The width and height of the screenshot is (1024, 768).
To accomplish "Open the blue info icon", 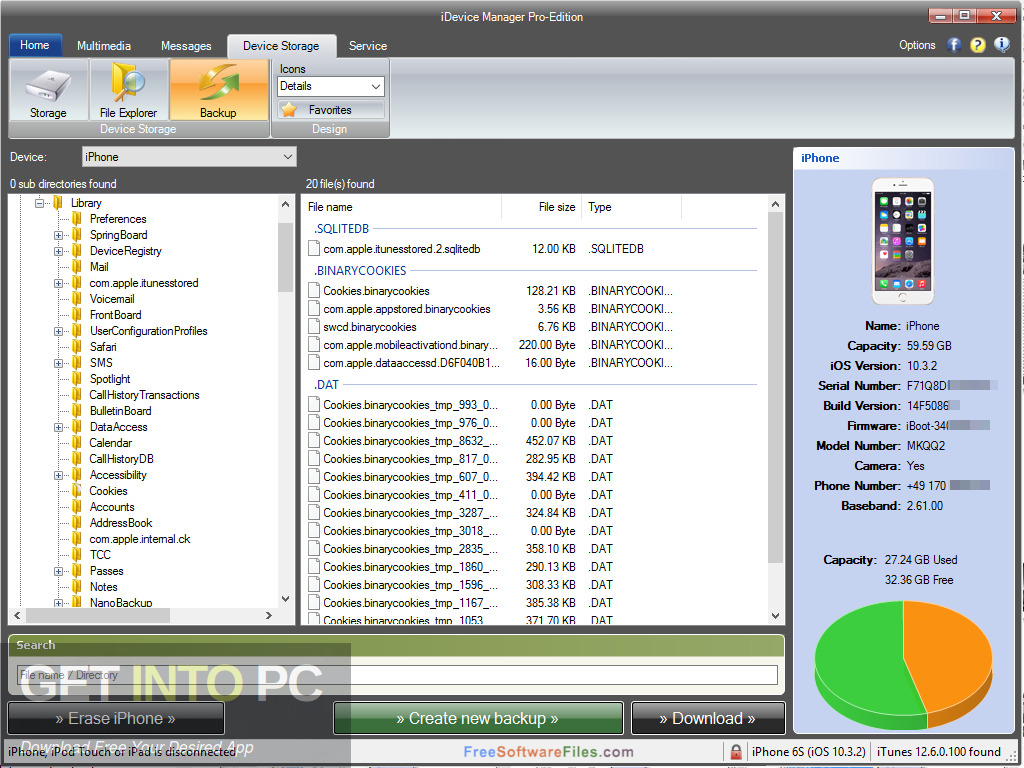I will pos(1001,45).
